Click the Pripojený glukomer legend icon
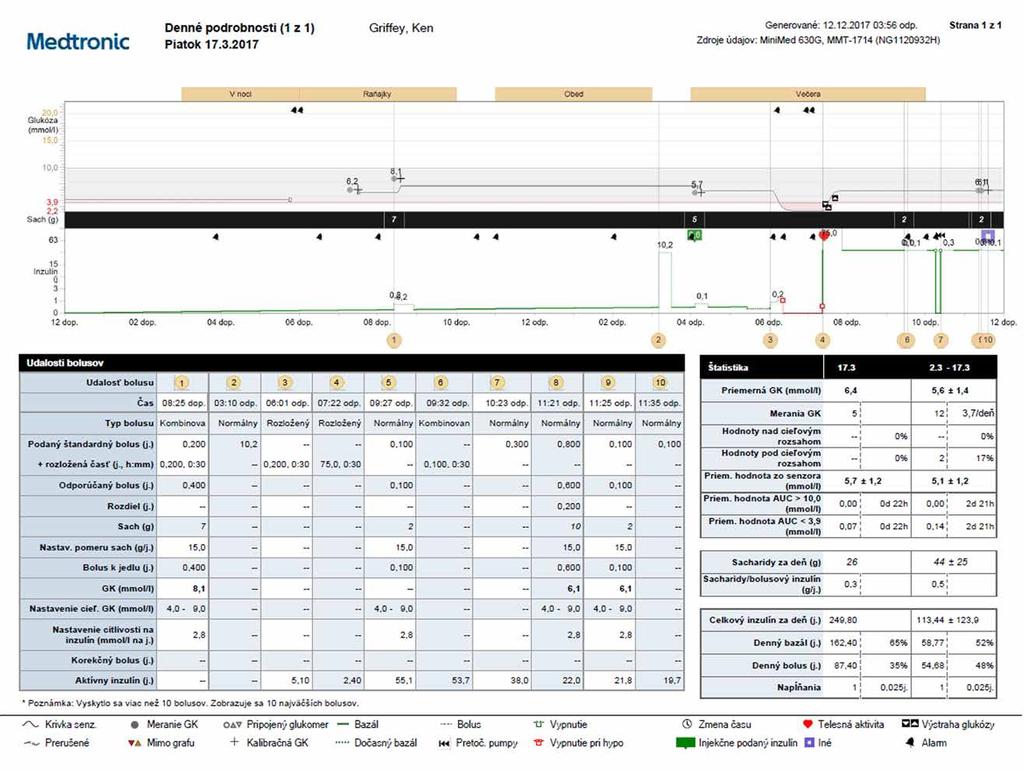Viewport: 1024px width, 770px height. [x=232, y=724]
